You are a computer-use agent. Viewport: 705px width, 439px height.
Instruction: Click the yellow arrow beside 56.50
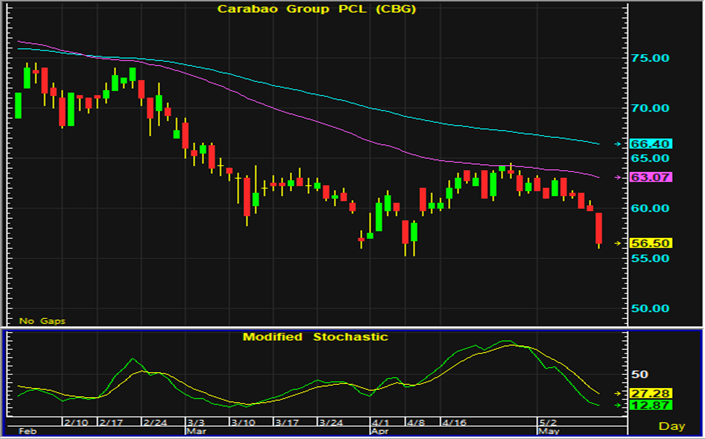(x=617, y=243)
